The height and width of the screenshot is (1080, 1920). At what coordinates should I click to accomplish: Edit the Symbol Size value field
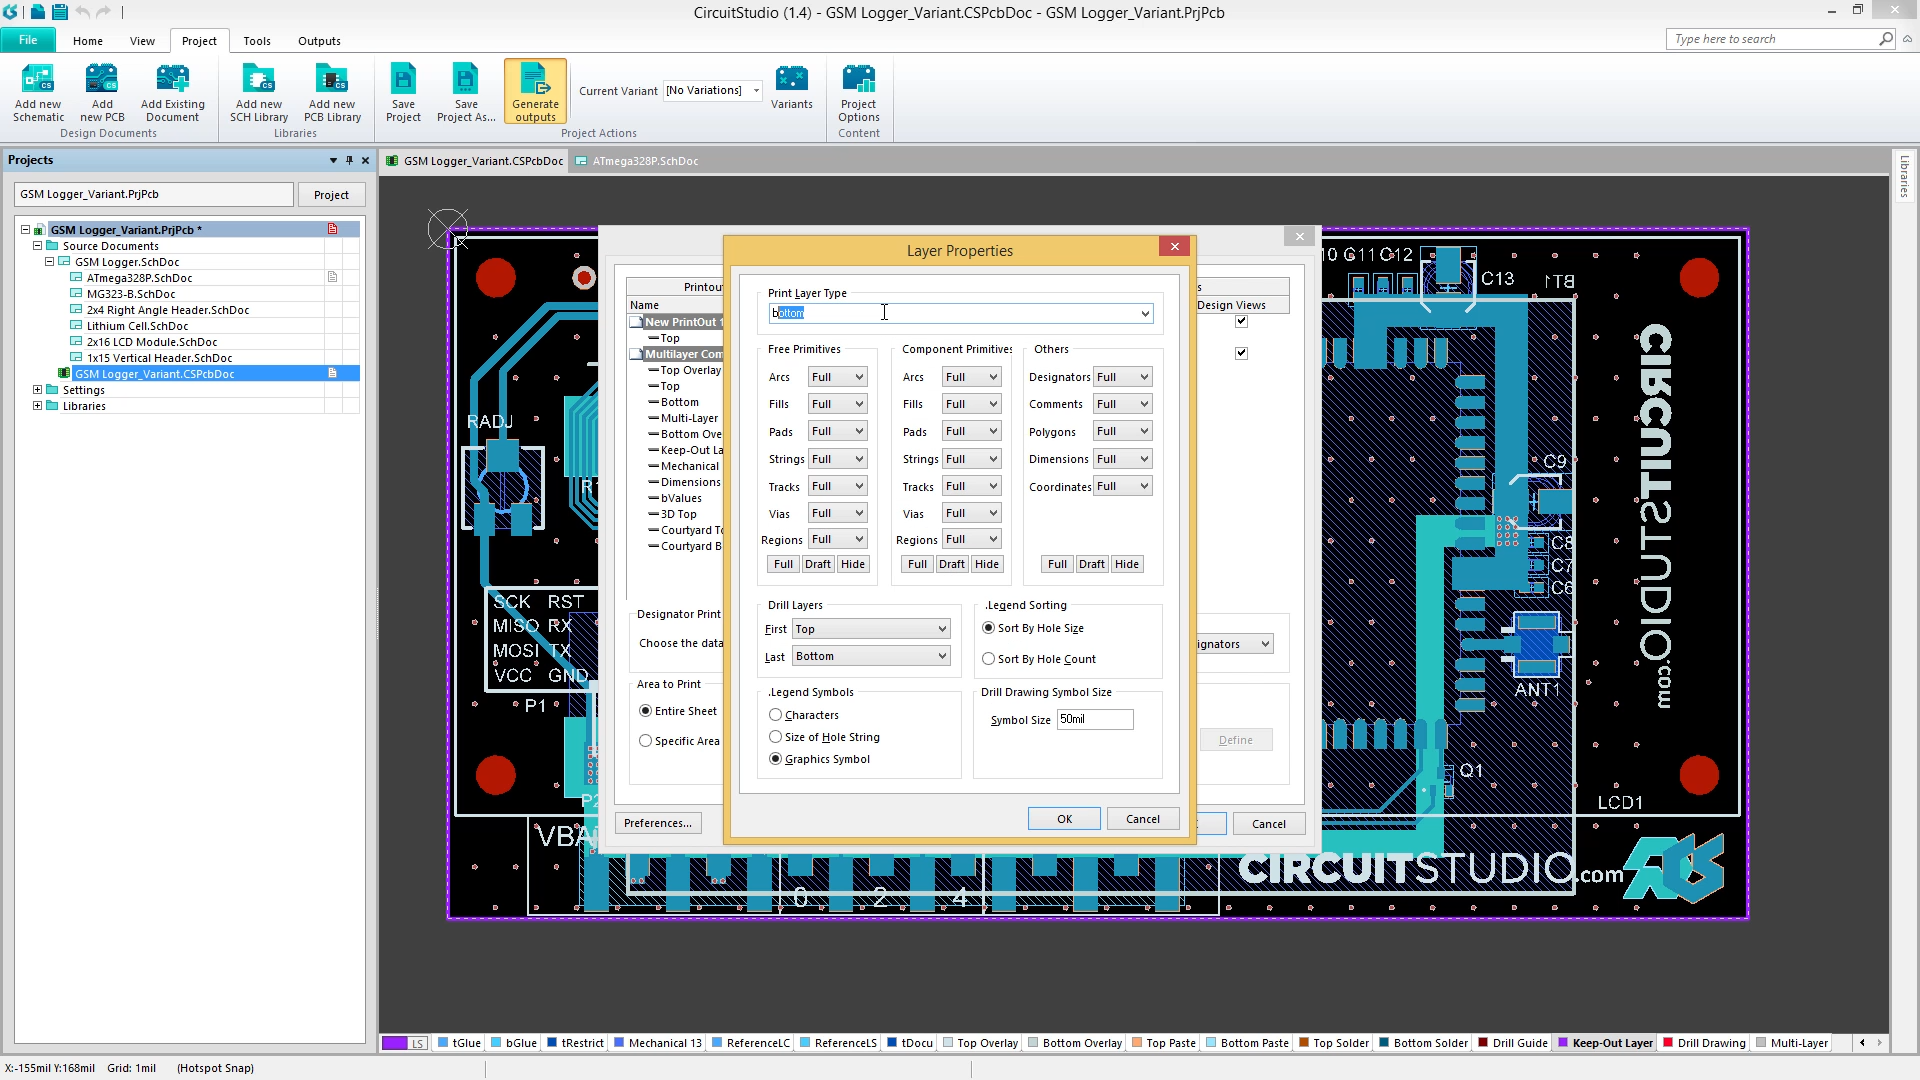1093,719
